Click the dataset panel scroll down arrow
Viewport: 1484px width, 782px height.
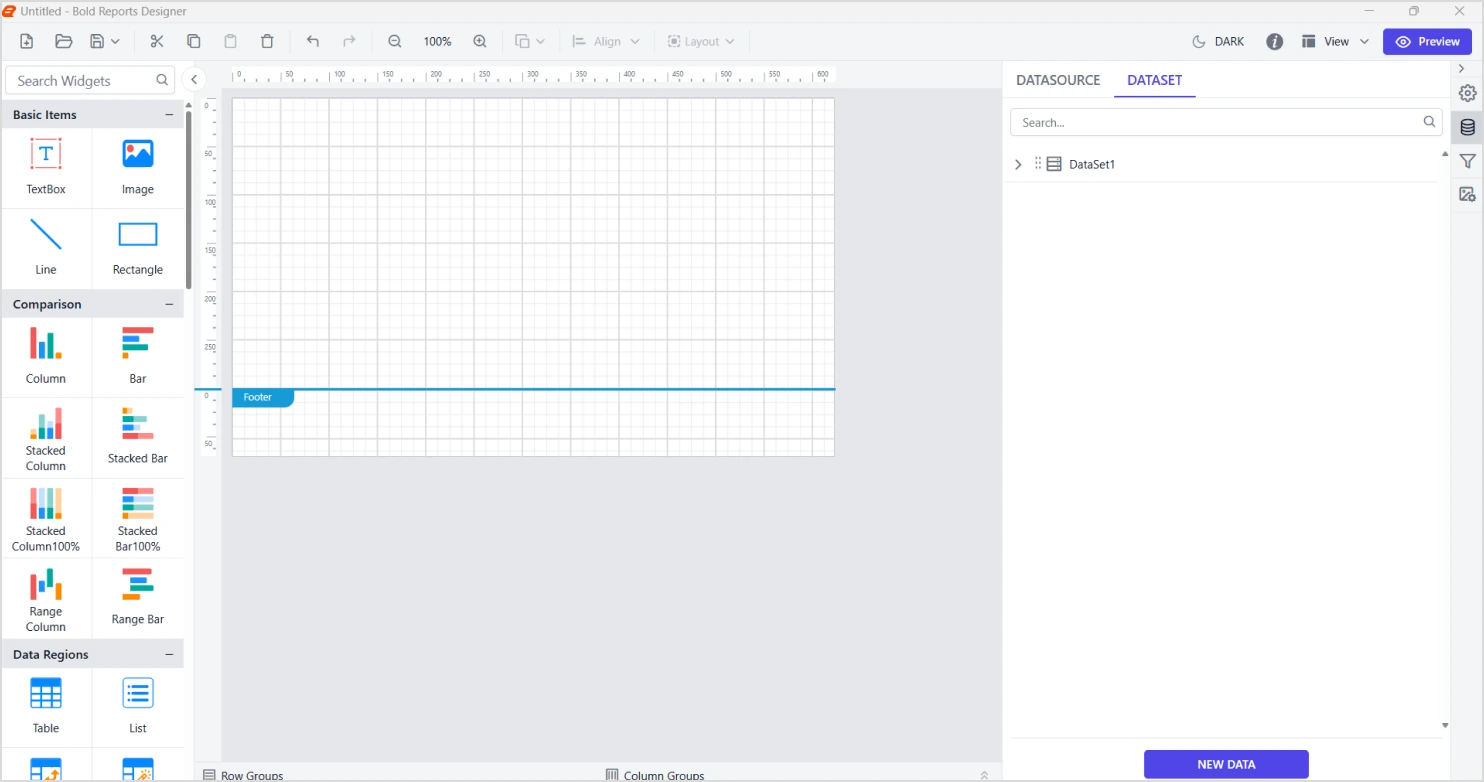(1445, 725)
